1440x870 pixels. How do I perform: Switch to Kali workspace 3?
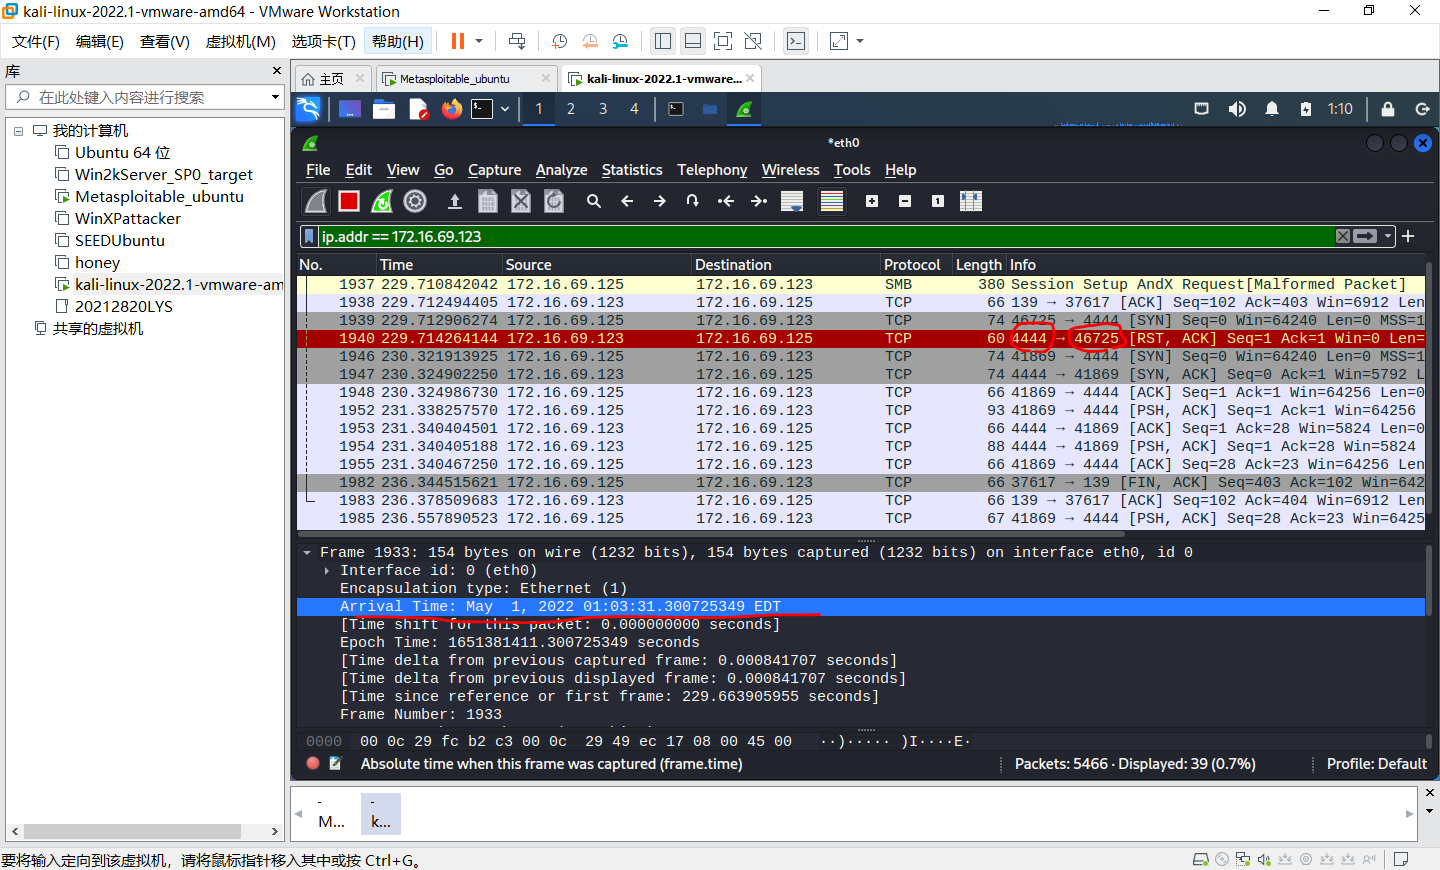pyautogui.click(x=603, y=109)
